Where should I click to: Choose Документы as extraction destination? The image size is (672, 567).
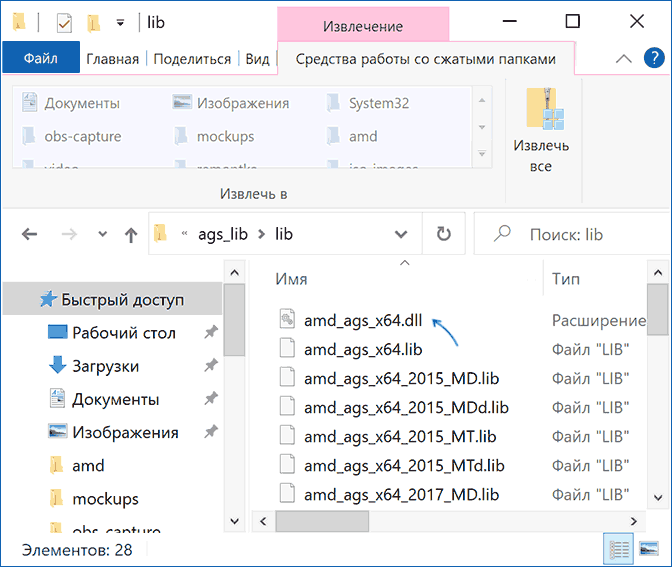pos(71,103)
